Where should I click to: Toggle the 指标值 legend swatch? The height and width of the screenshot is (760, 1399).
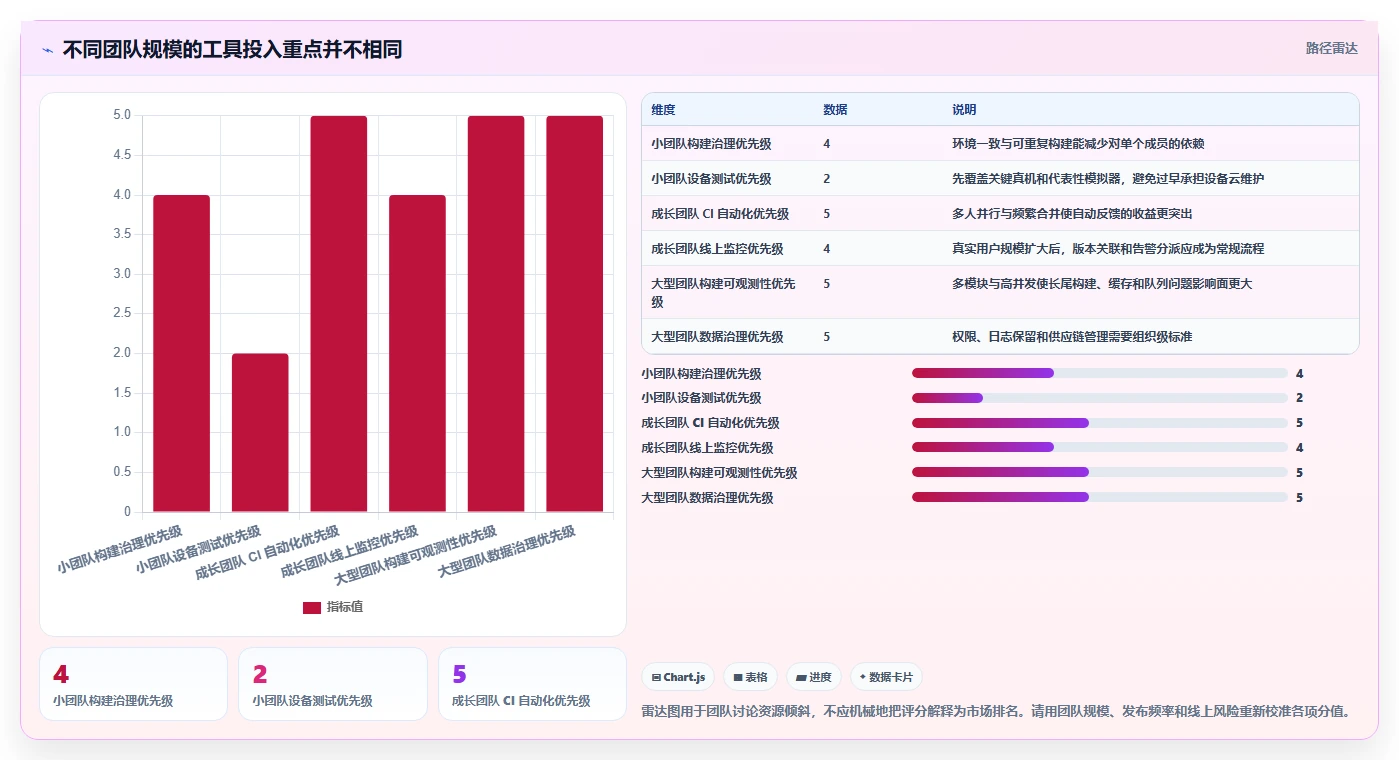coord(312,607)
